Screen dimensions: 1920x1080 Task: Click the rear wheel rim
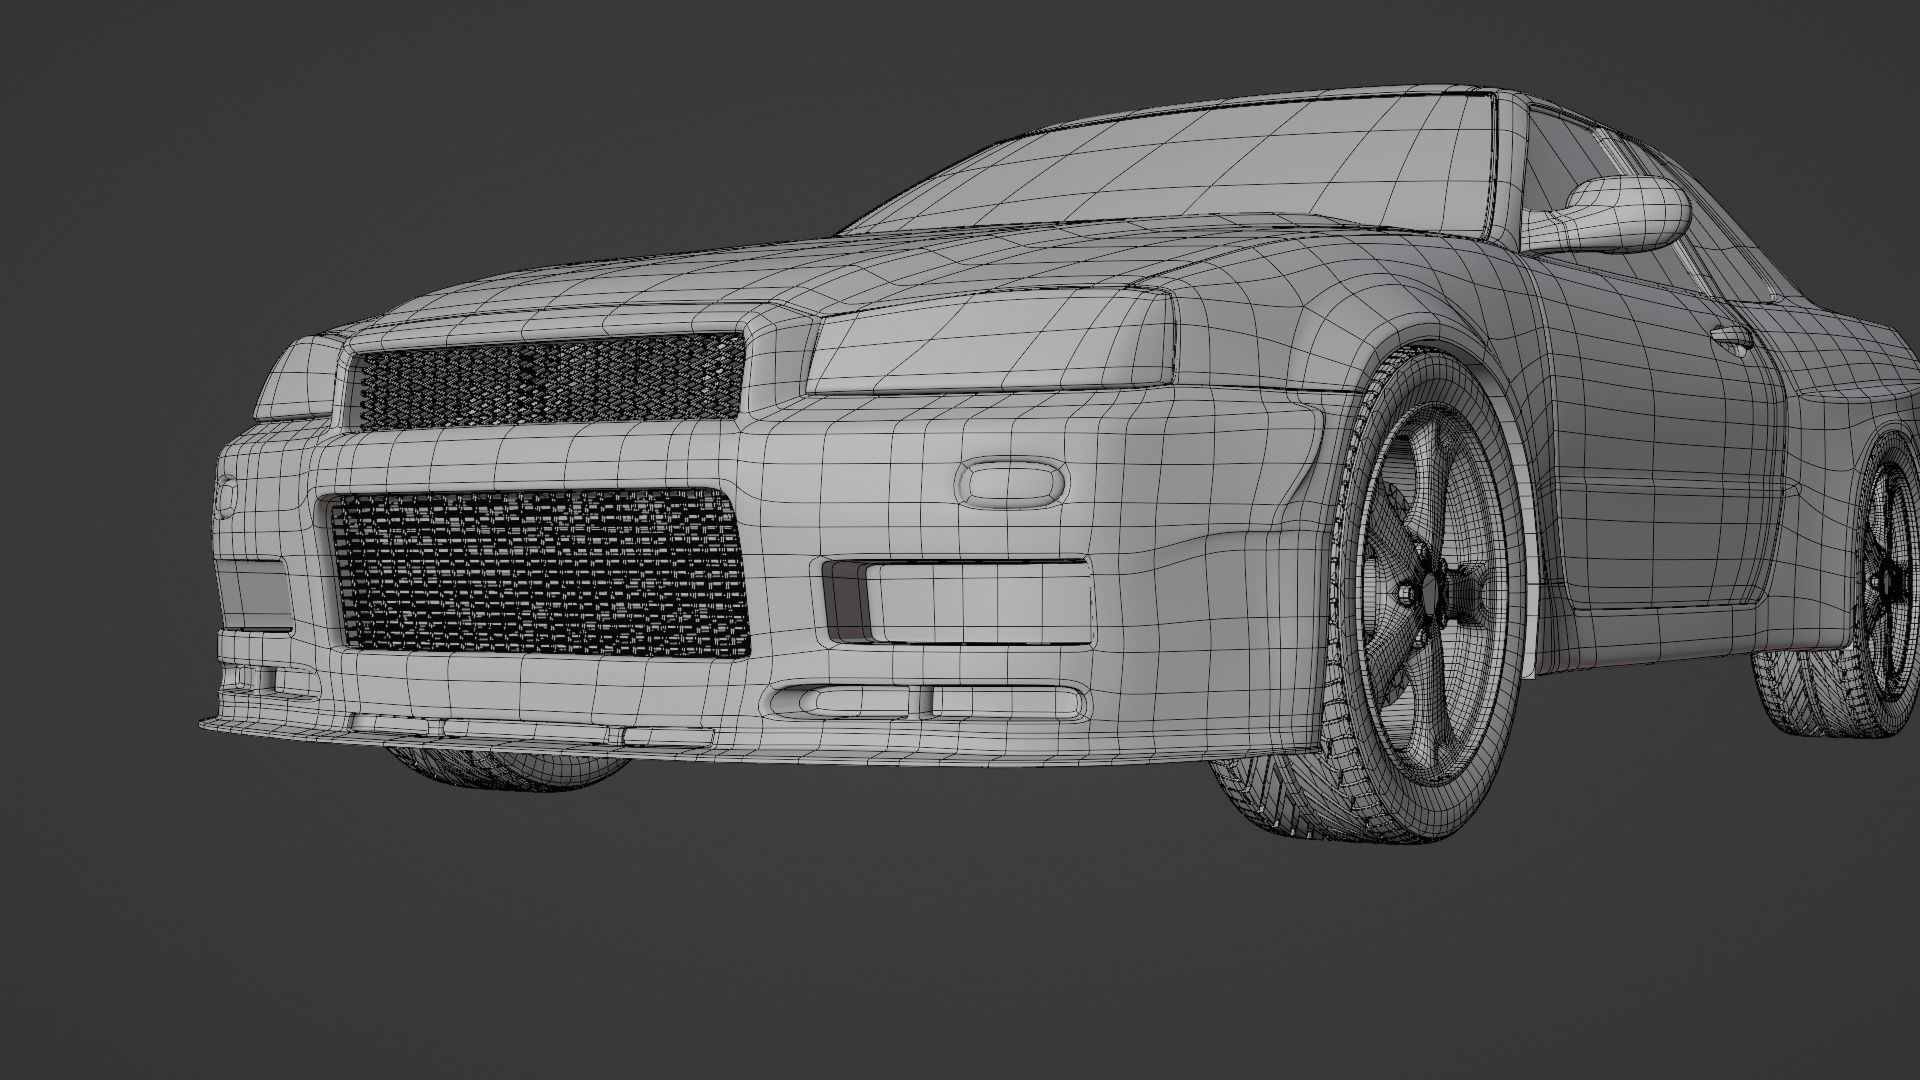pyautogui.click(x=1890, y=581)
